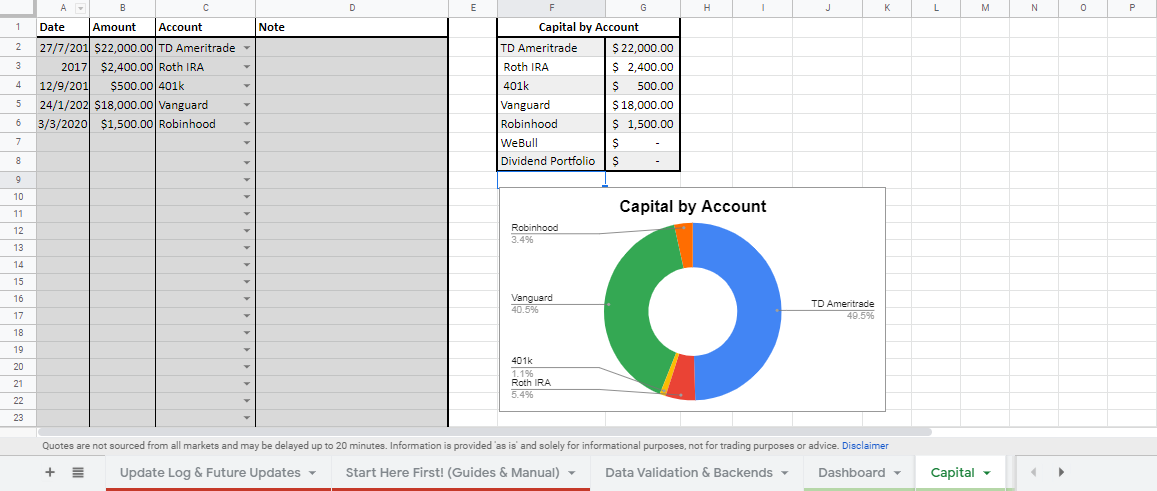
Task: Open column A filter icon
Action: (80, 8)
